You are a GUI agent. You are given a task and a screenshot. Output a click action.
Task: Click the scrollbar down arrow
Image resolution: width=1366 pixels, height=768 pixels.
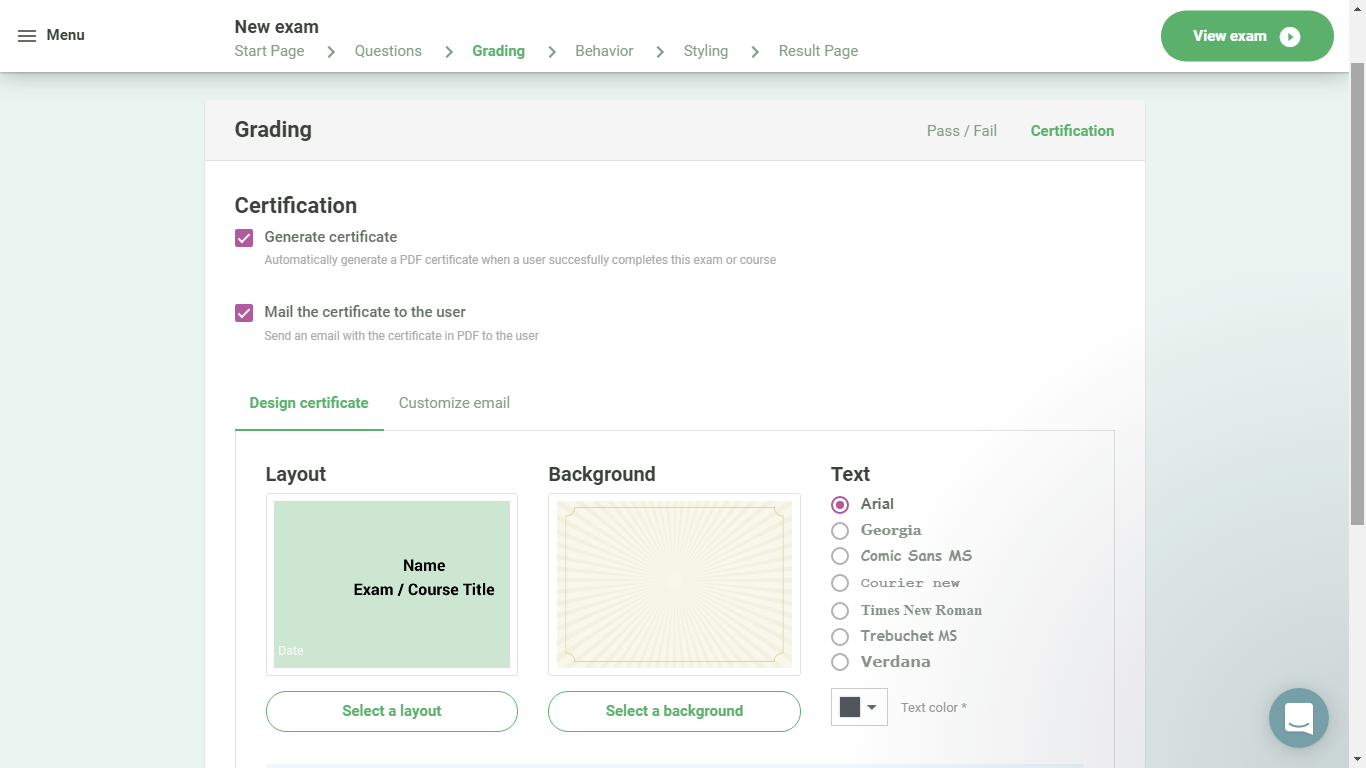(1357, 759)
